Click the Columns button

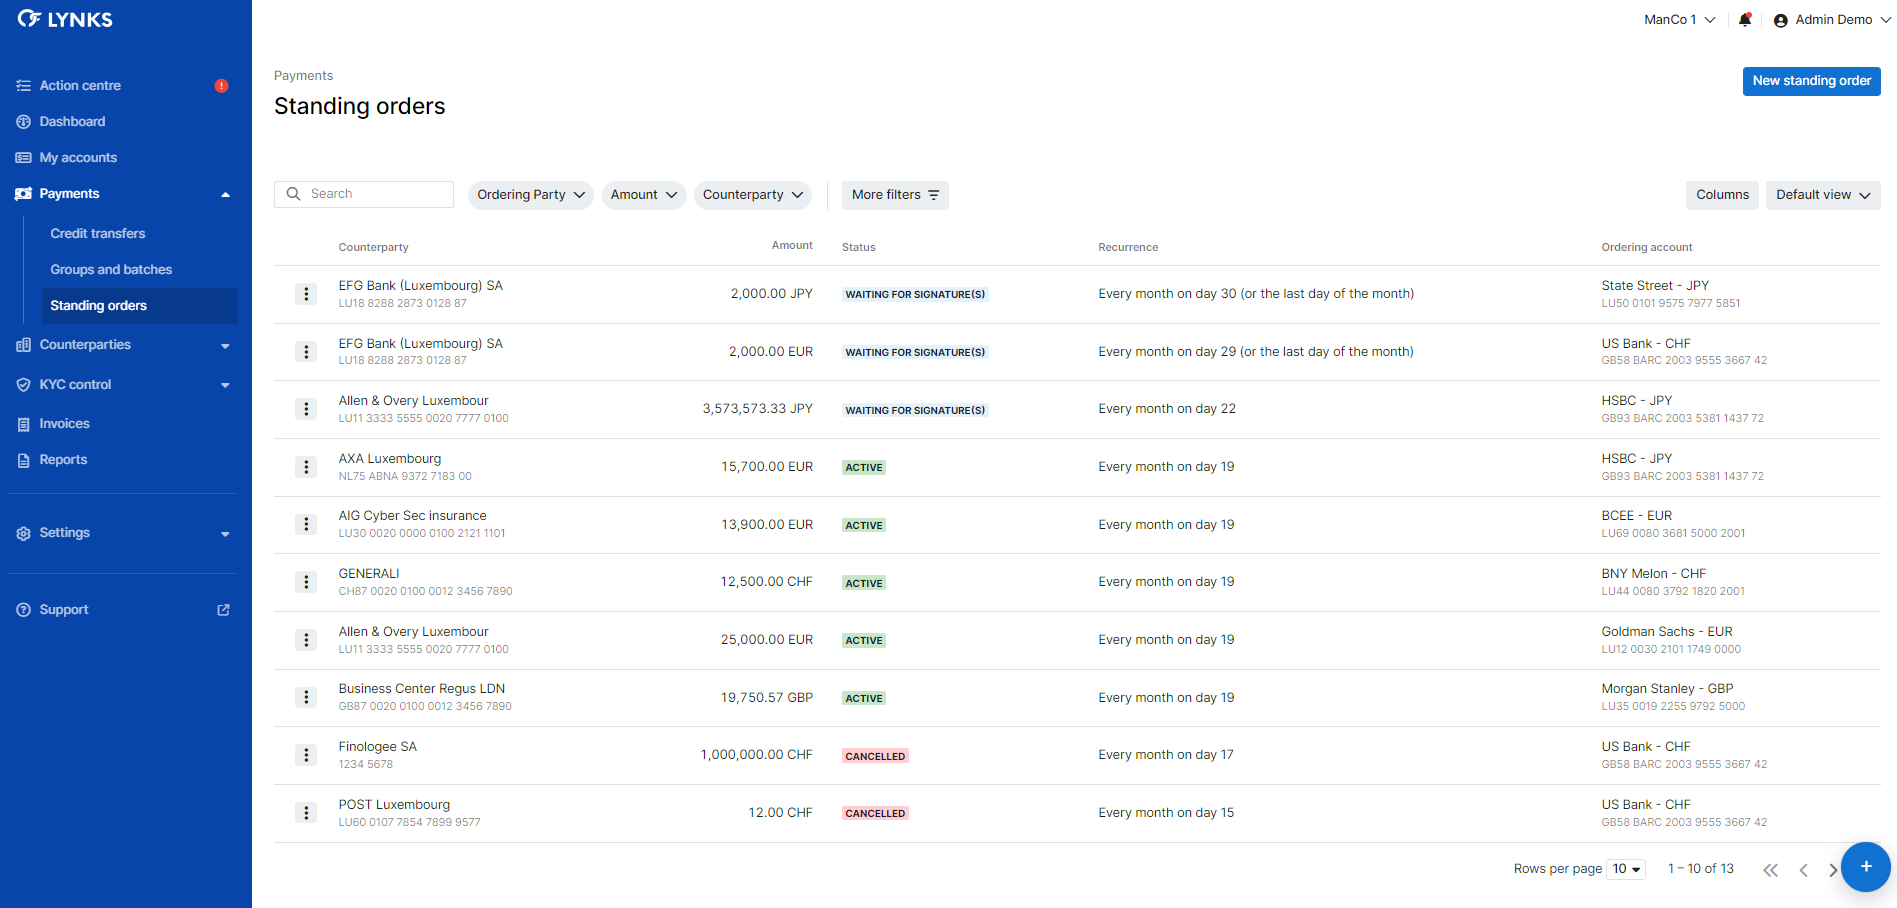(x=1722, y=195)
